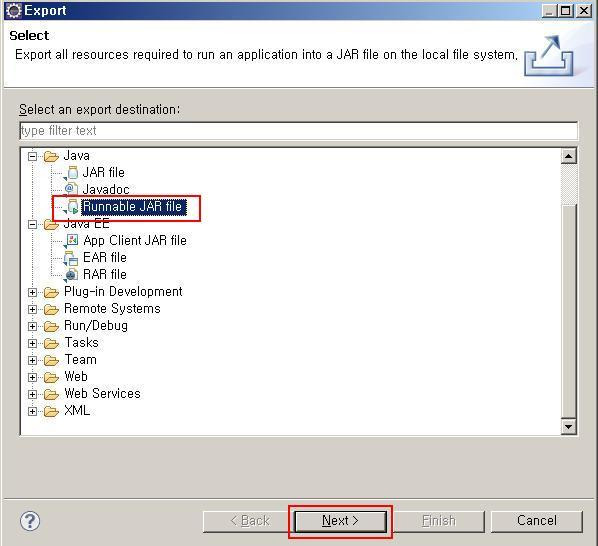This screenshot has width=598, height=546.
Task: Select the Remote Systems label
Action: point(112,308)
